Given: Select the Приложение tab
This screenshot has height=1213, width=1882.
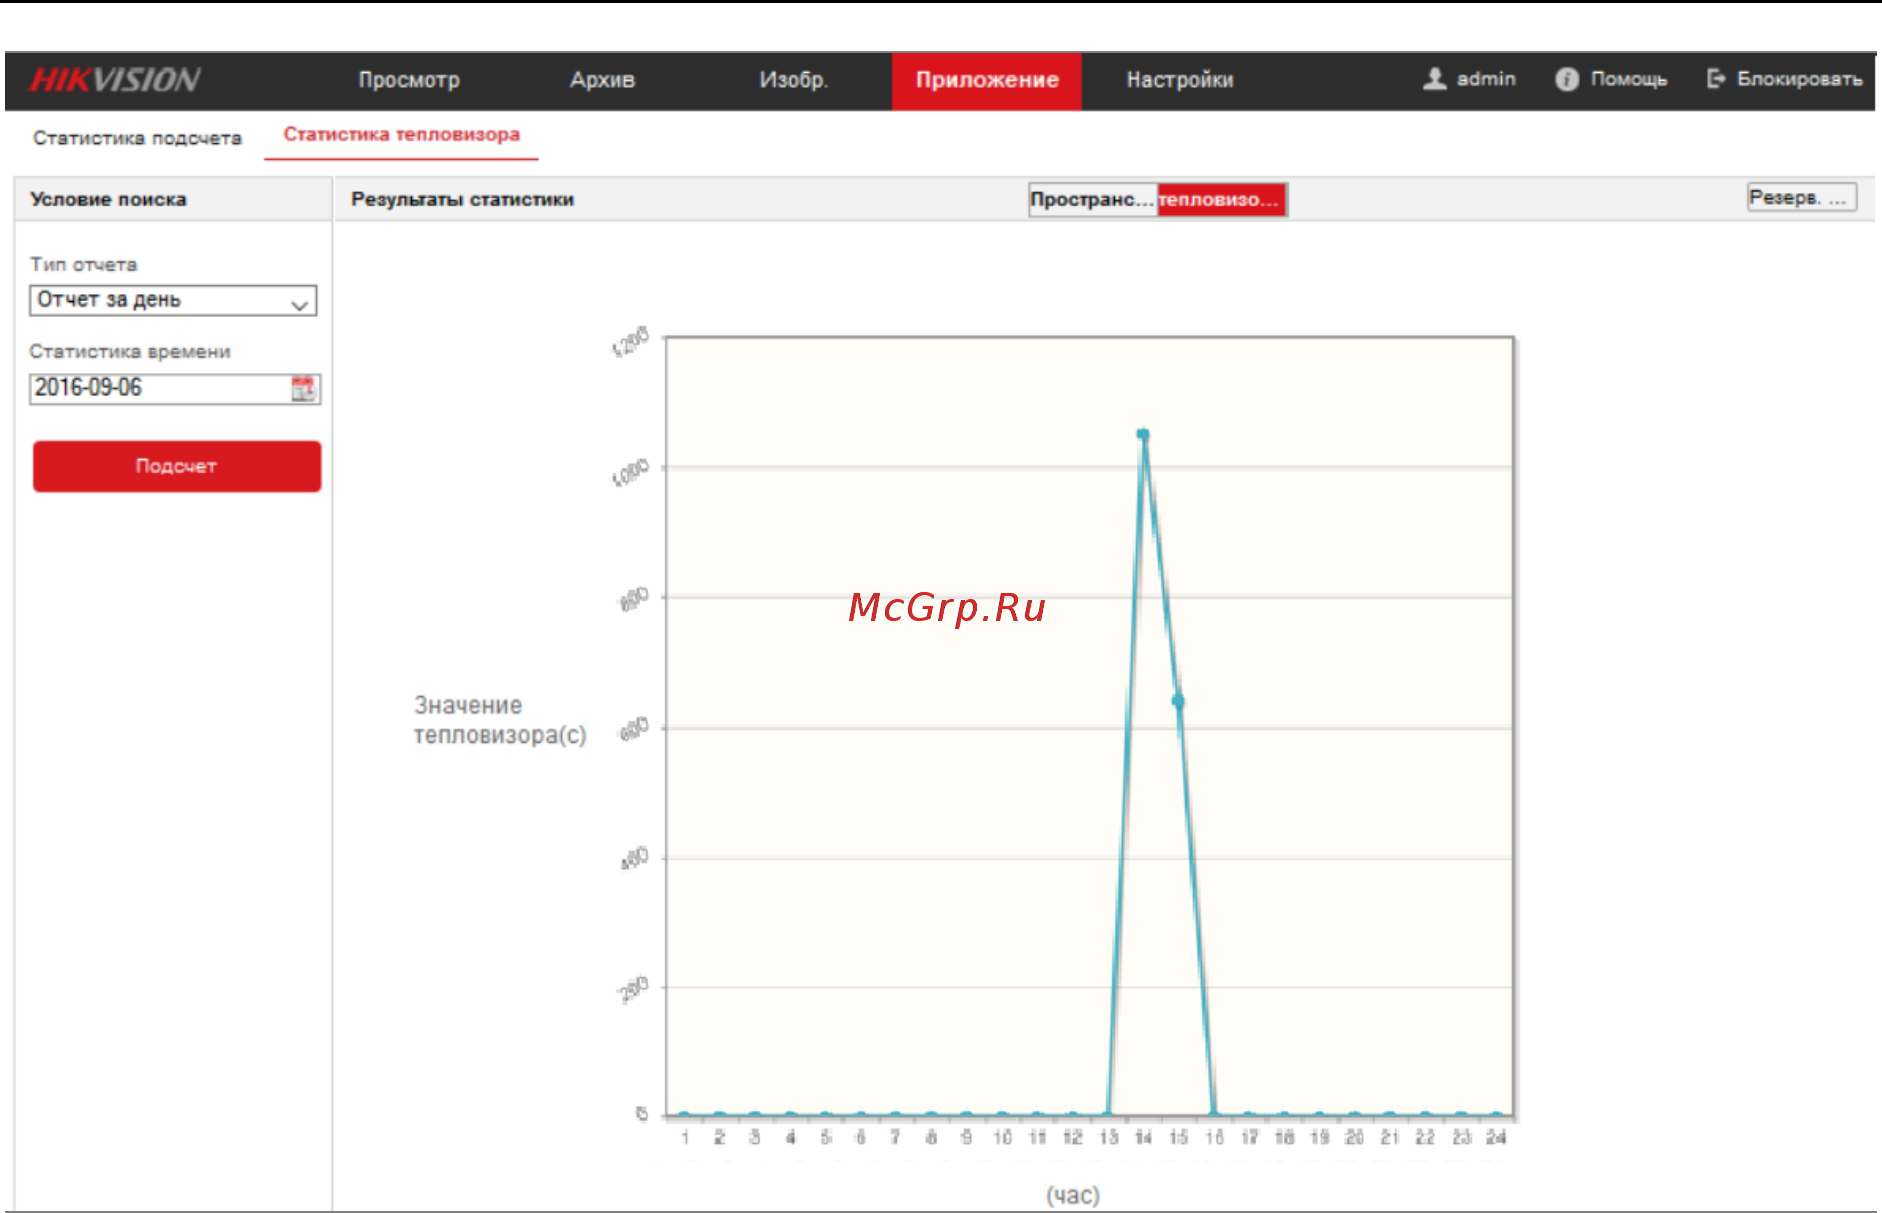Looking at the screenshot, I should tap(987, 80).
